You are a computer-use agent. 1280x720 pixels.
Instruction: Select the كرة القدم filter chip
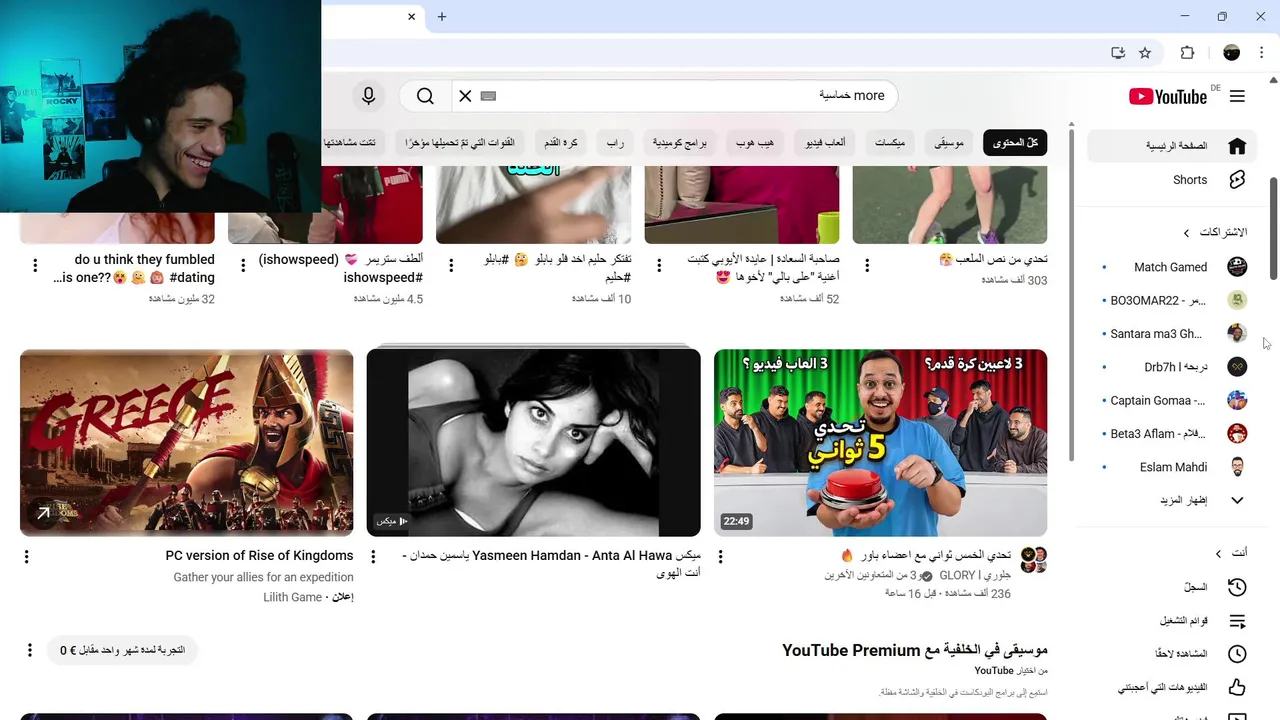point(561,143)
